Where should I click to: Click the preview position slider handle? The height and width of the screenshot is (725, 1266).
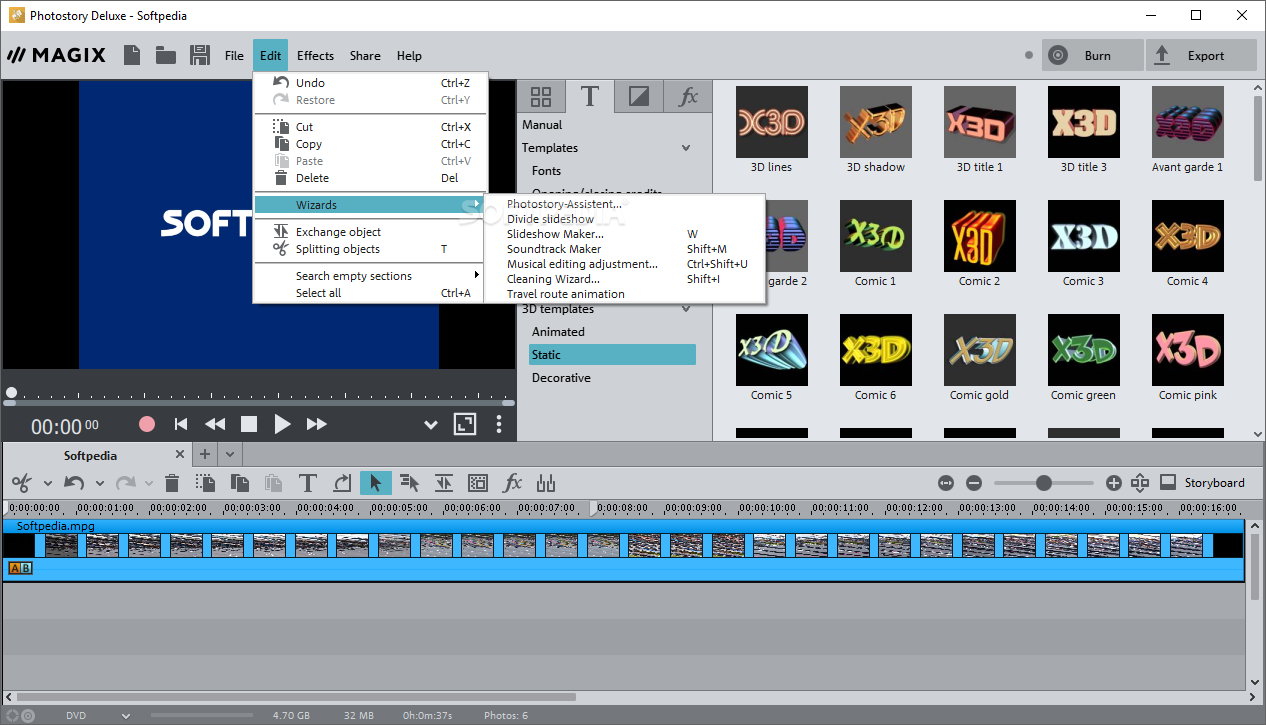(x=11, y=393)
